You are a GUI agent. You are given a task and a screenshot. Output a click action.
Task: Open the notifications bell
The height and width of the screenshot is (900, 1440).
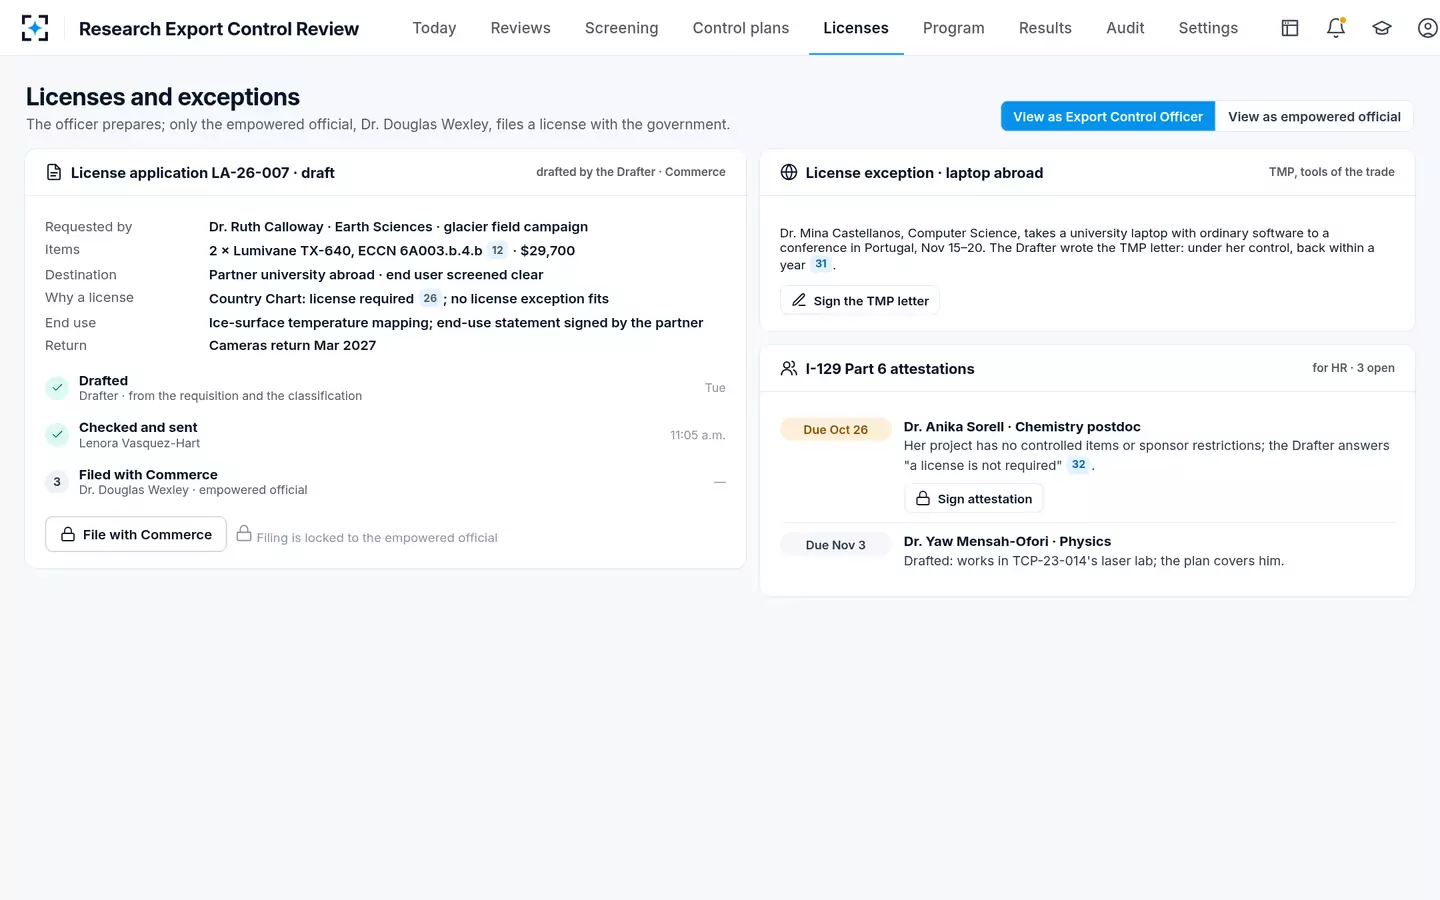(x=1336, y=28)
